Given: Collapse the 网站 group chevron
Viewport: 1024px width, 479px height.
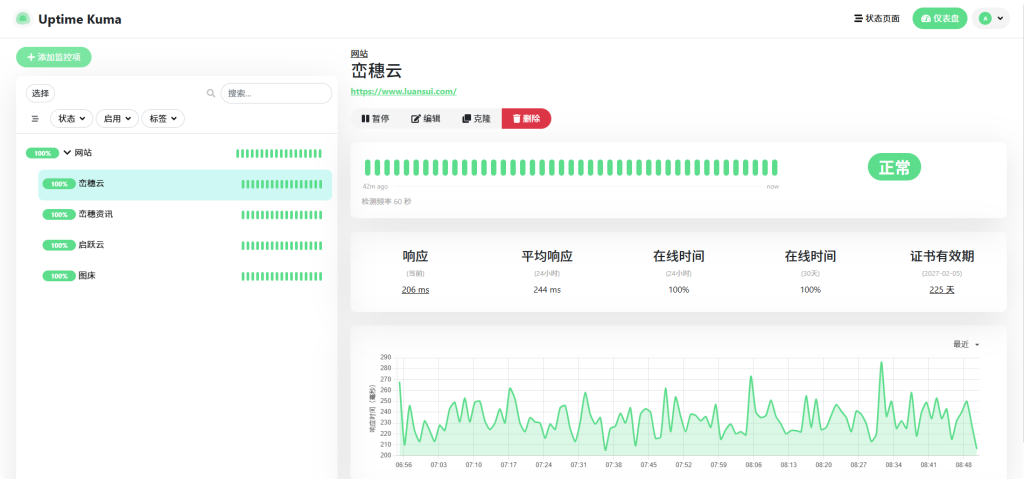Looking at the screenshot, I should 67,153.
